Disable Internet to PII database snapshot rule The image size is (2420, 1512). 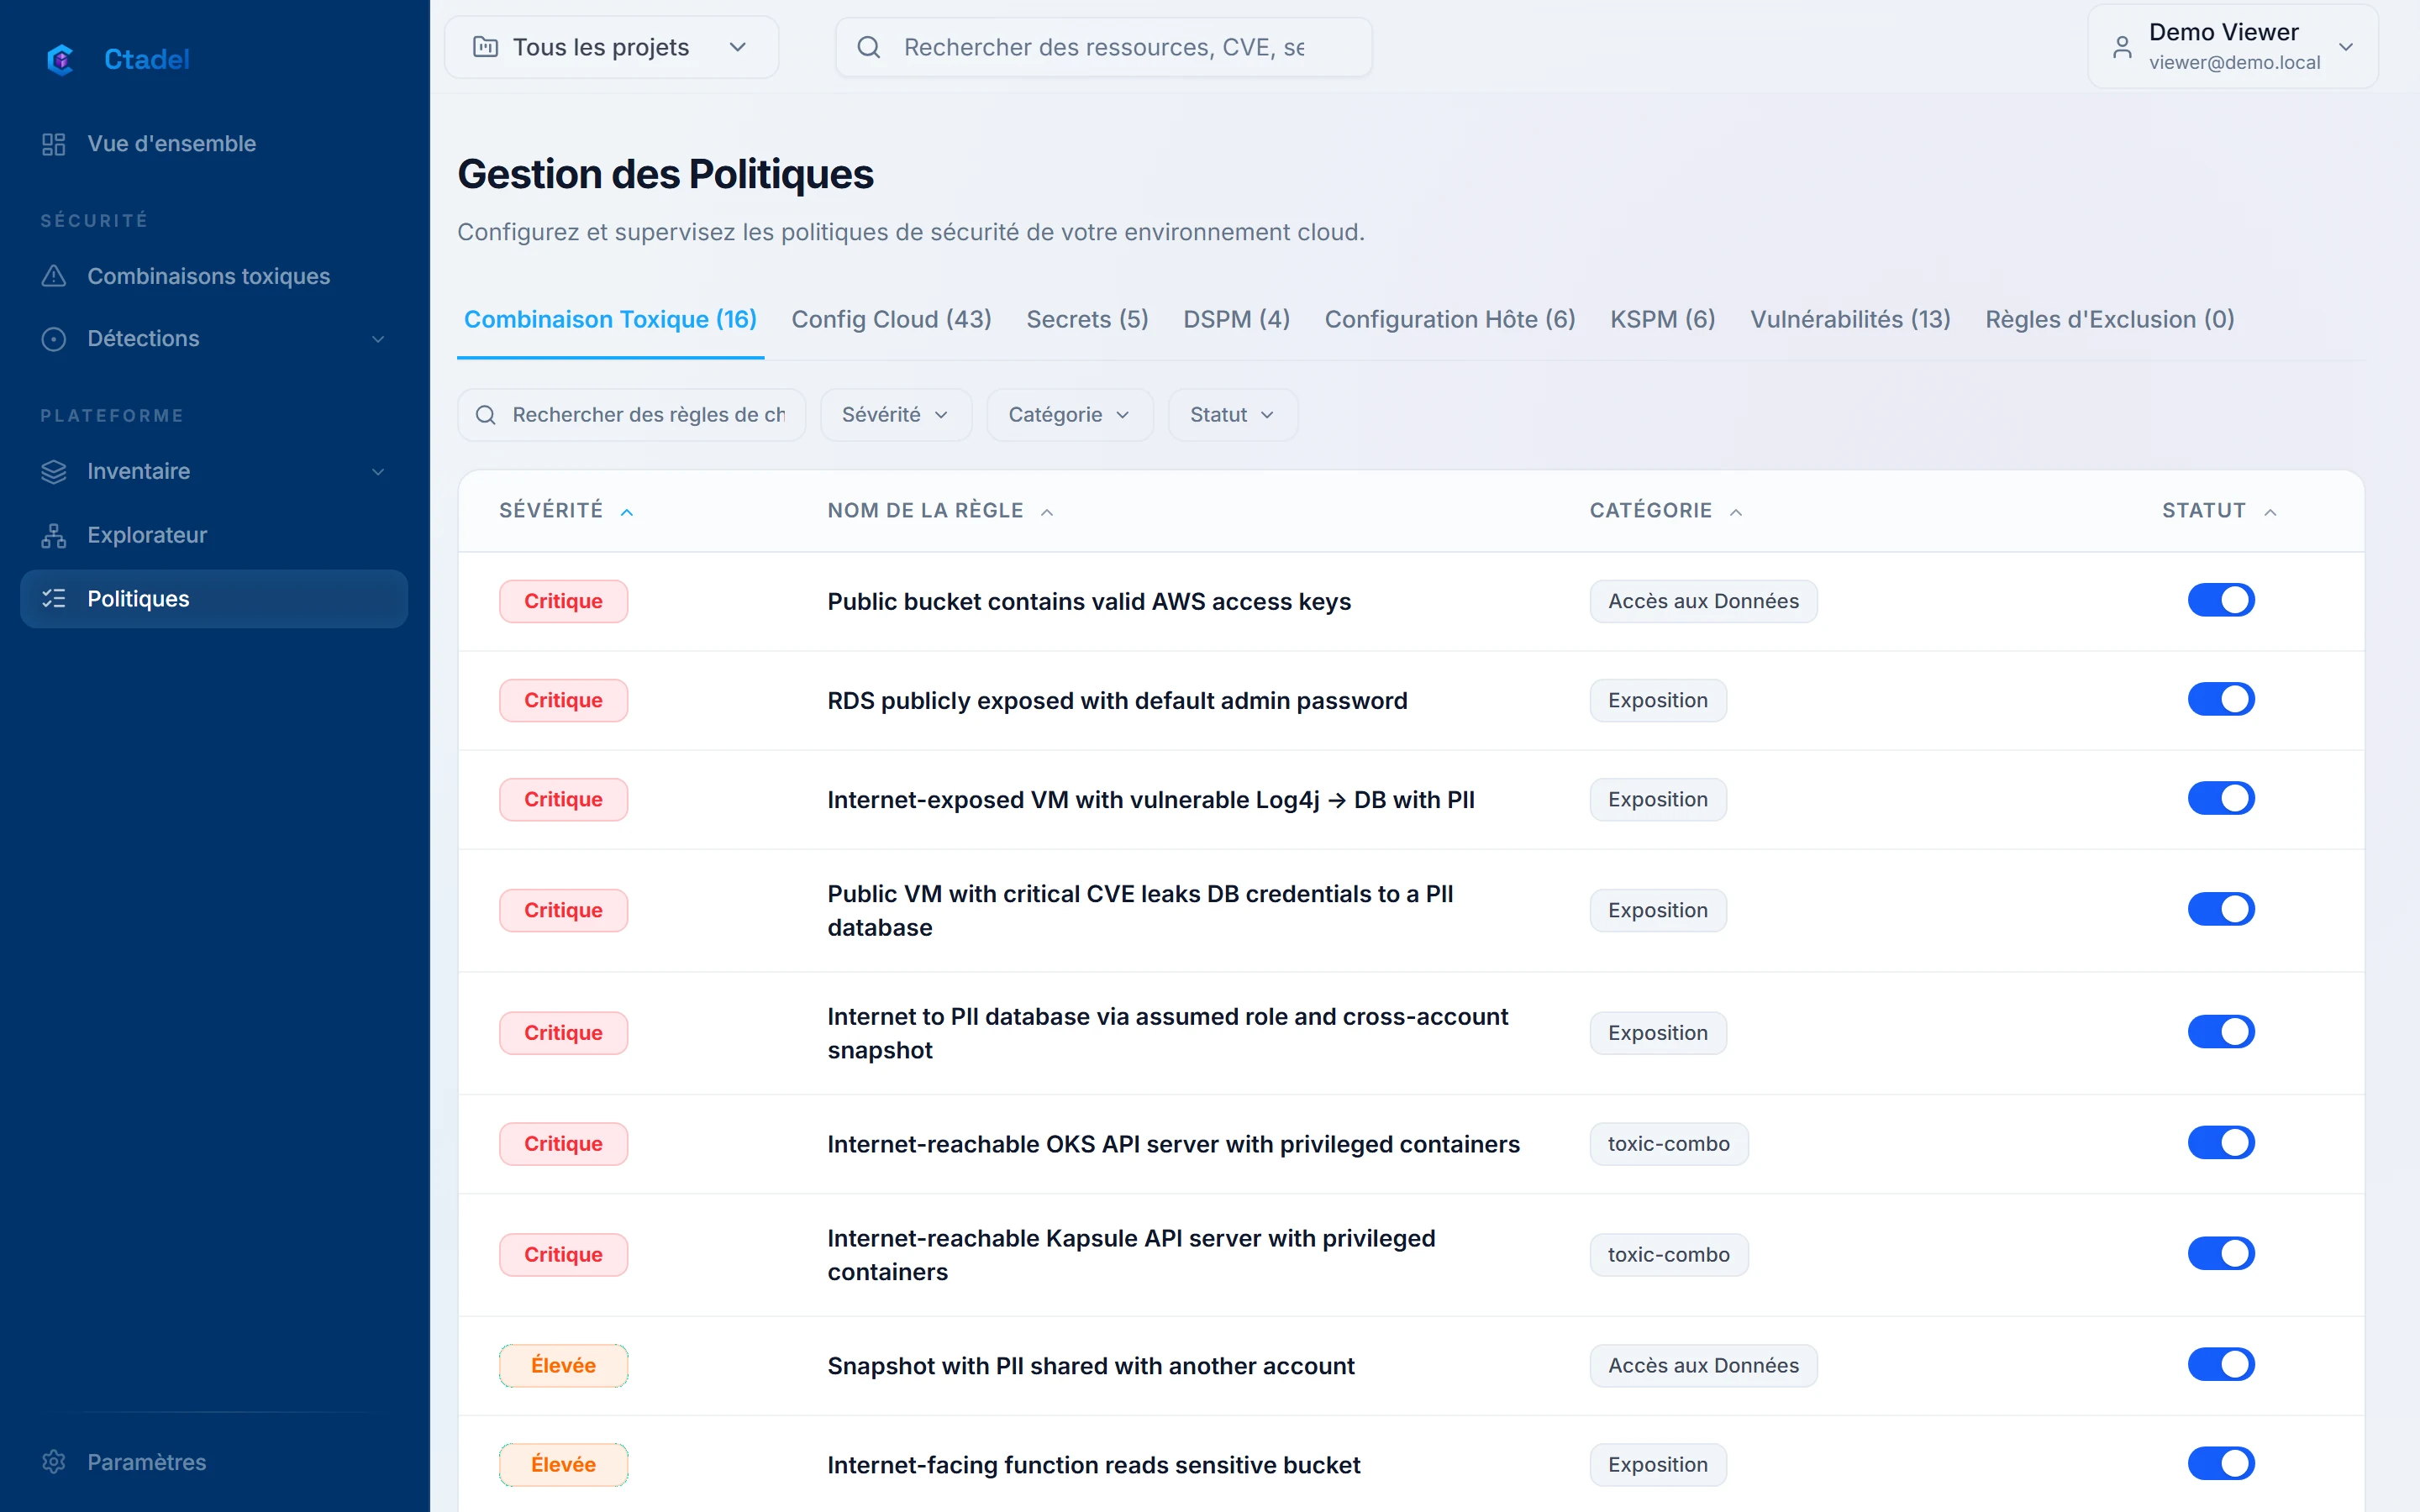click(2221, 1032)
